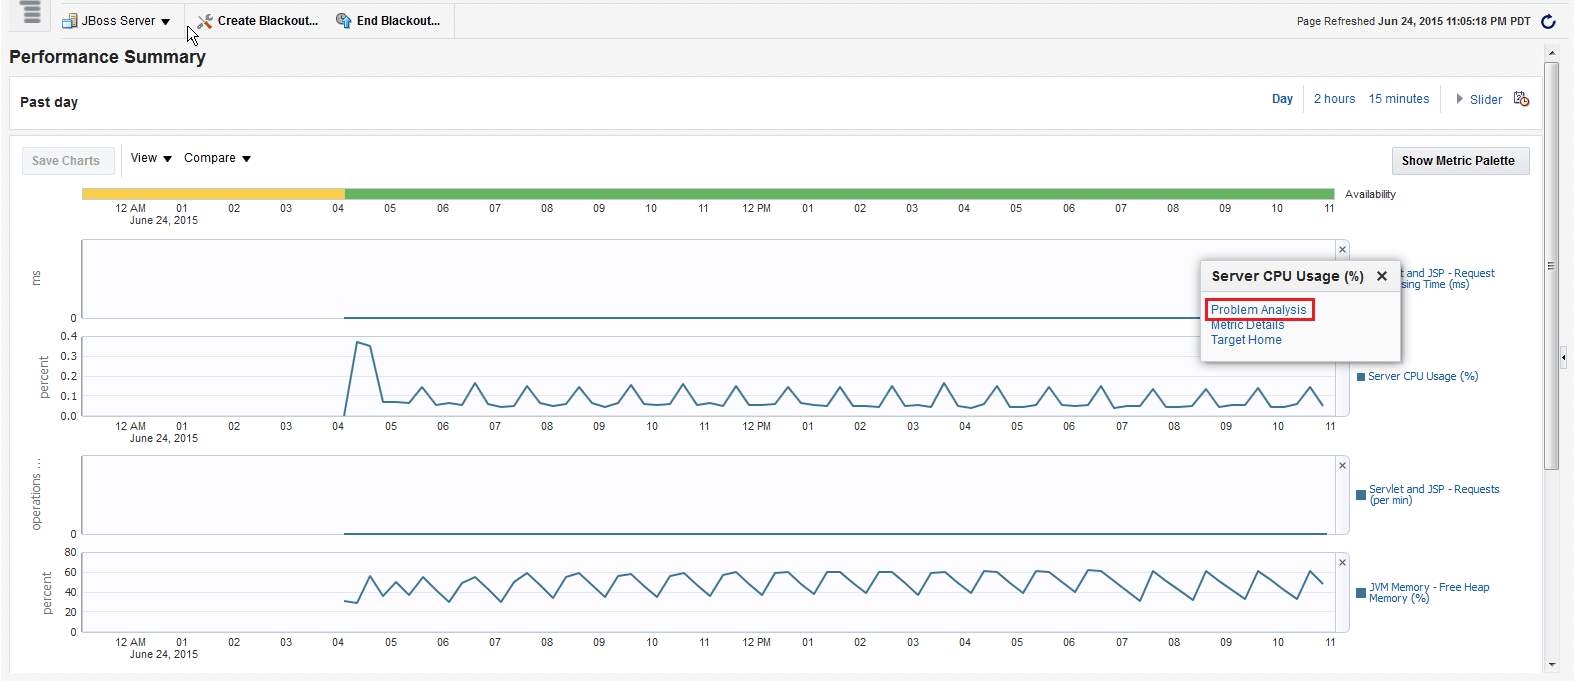The image size is (1574, 681).
Task: Click the yellow segment of the Availability bar
Action: (213, 194)
